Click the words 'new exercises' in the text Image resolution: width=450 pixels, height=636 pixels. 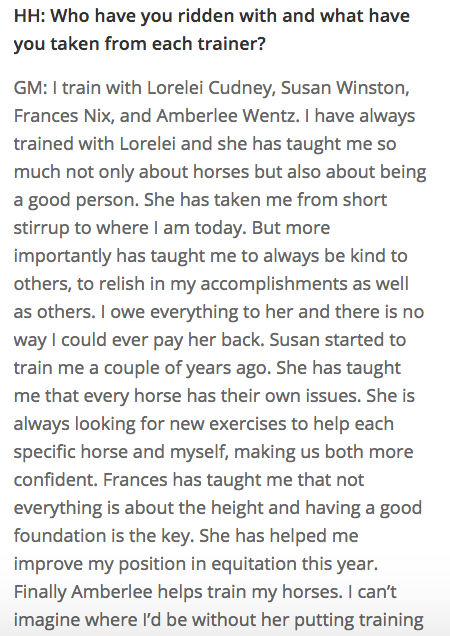pos(228,424)
